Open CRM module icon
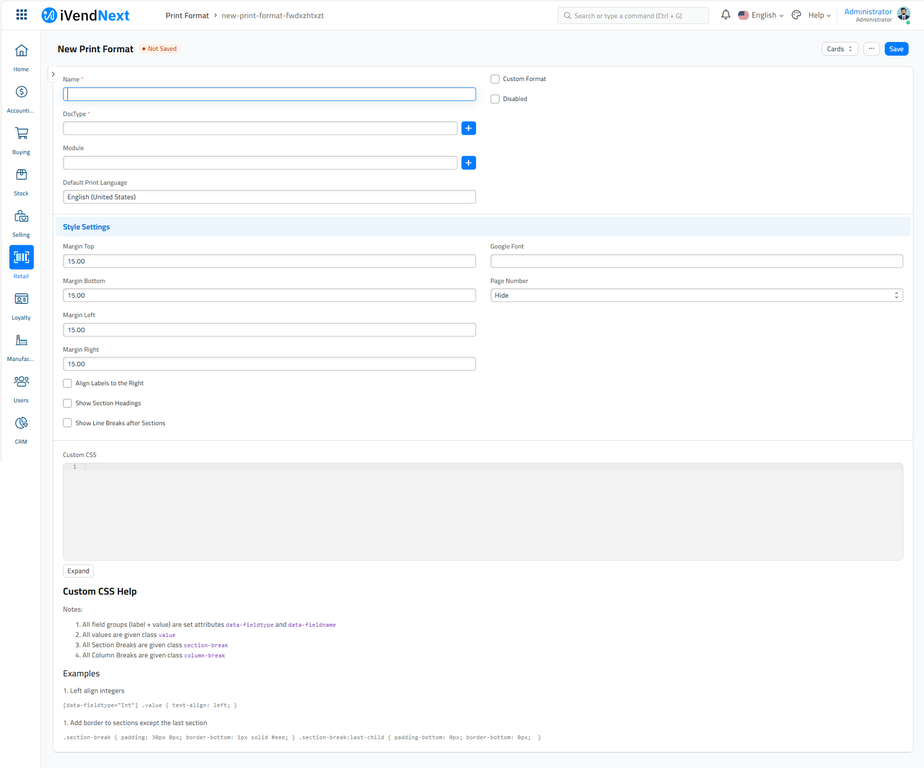 tap(21, 424)
